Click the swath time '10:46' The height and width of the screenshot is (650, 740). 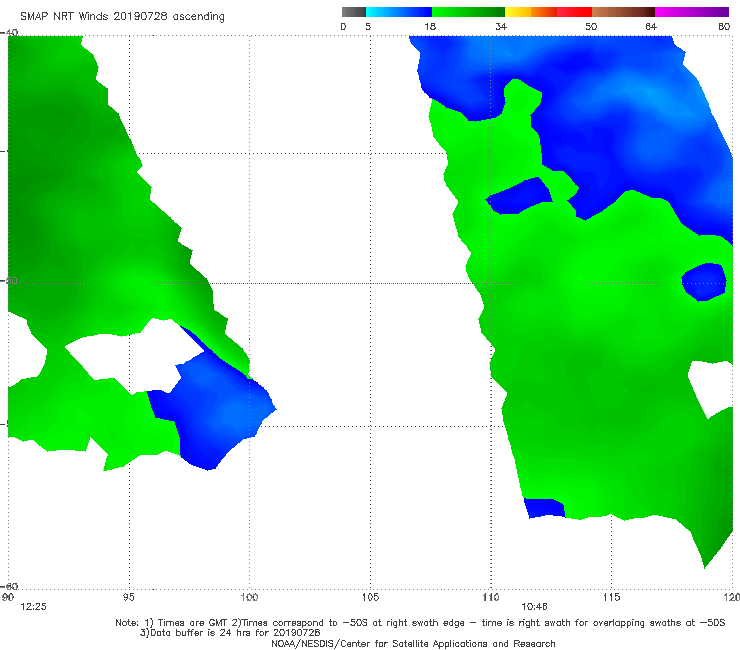(534, 607)
